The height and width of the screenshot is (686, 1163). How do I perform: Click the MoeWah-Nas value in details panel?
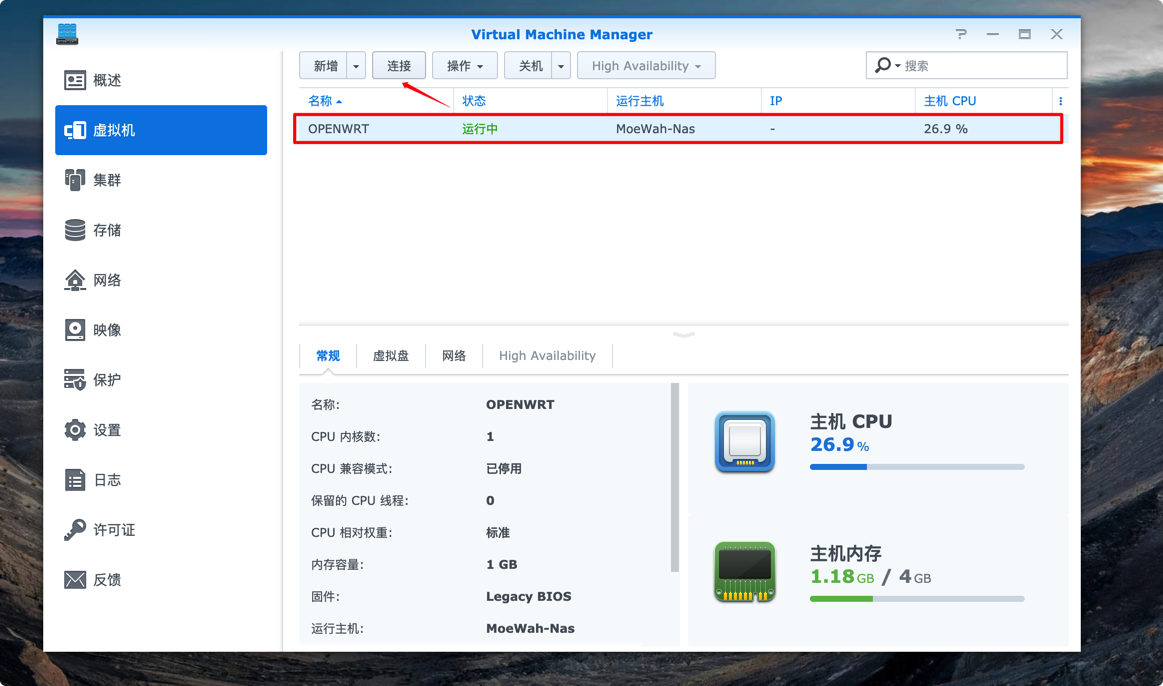click(530, 628)
